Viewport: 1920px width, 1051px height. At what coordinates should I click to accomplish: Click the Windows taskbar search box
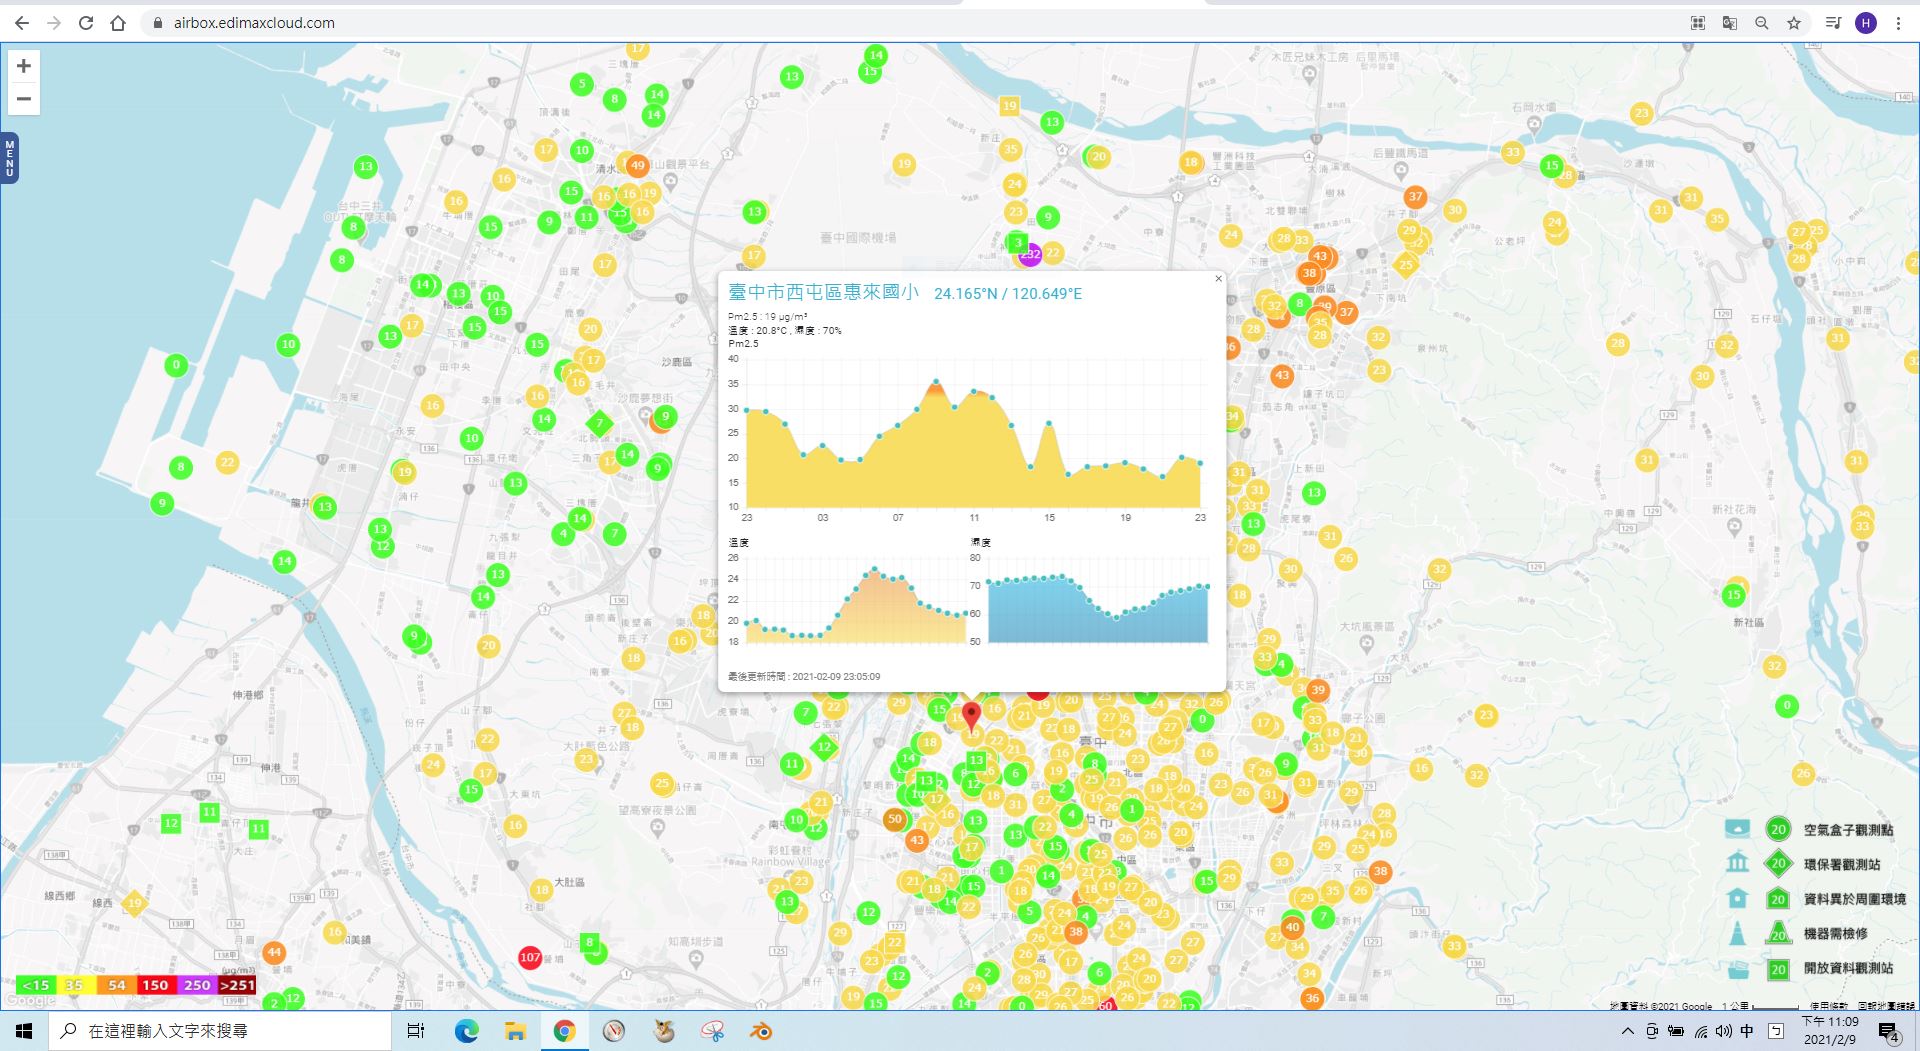coord(220,1031)
